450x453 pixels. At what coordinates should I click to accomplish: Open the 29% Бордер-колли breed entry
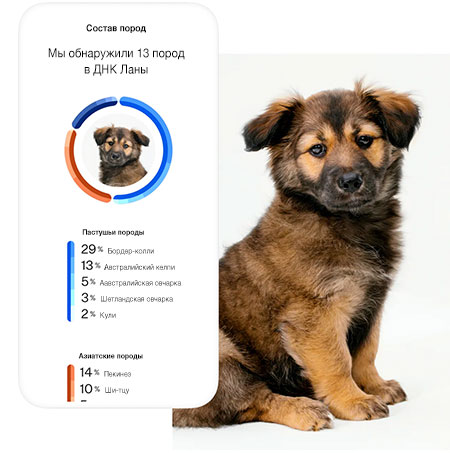point(117,250)
